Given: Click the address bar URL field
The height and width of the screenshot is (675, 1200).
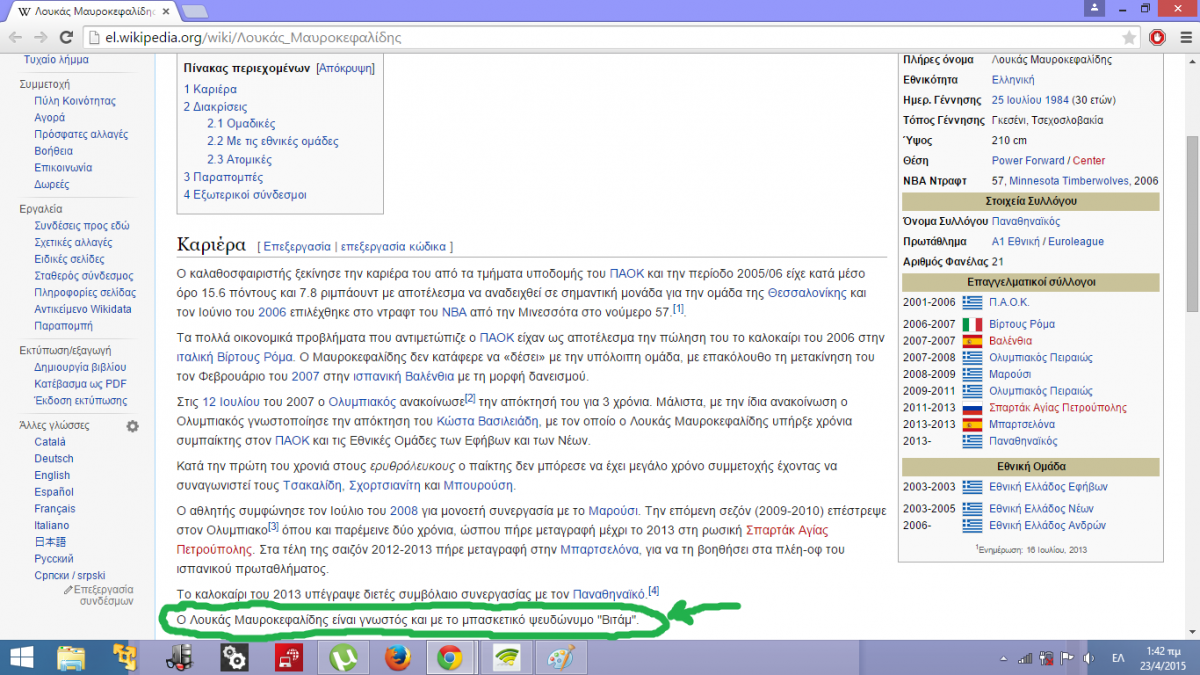Looking at the screenshot, I should [600, 38].
